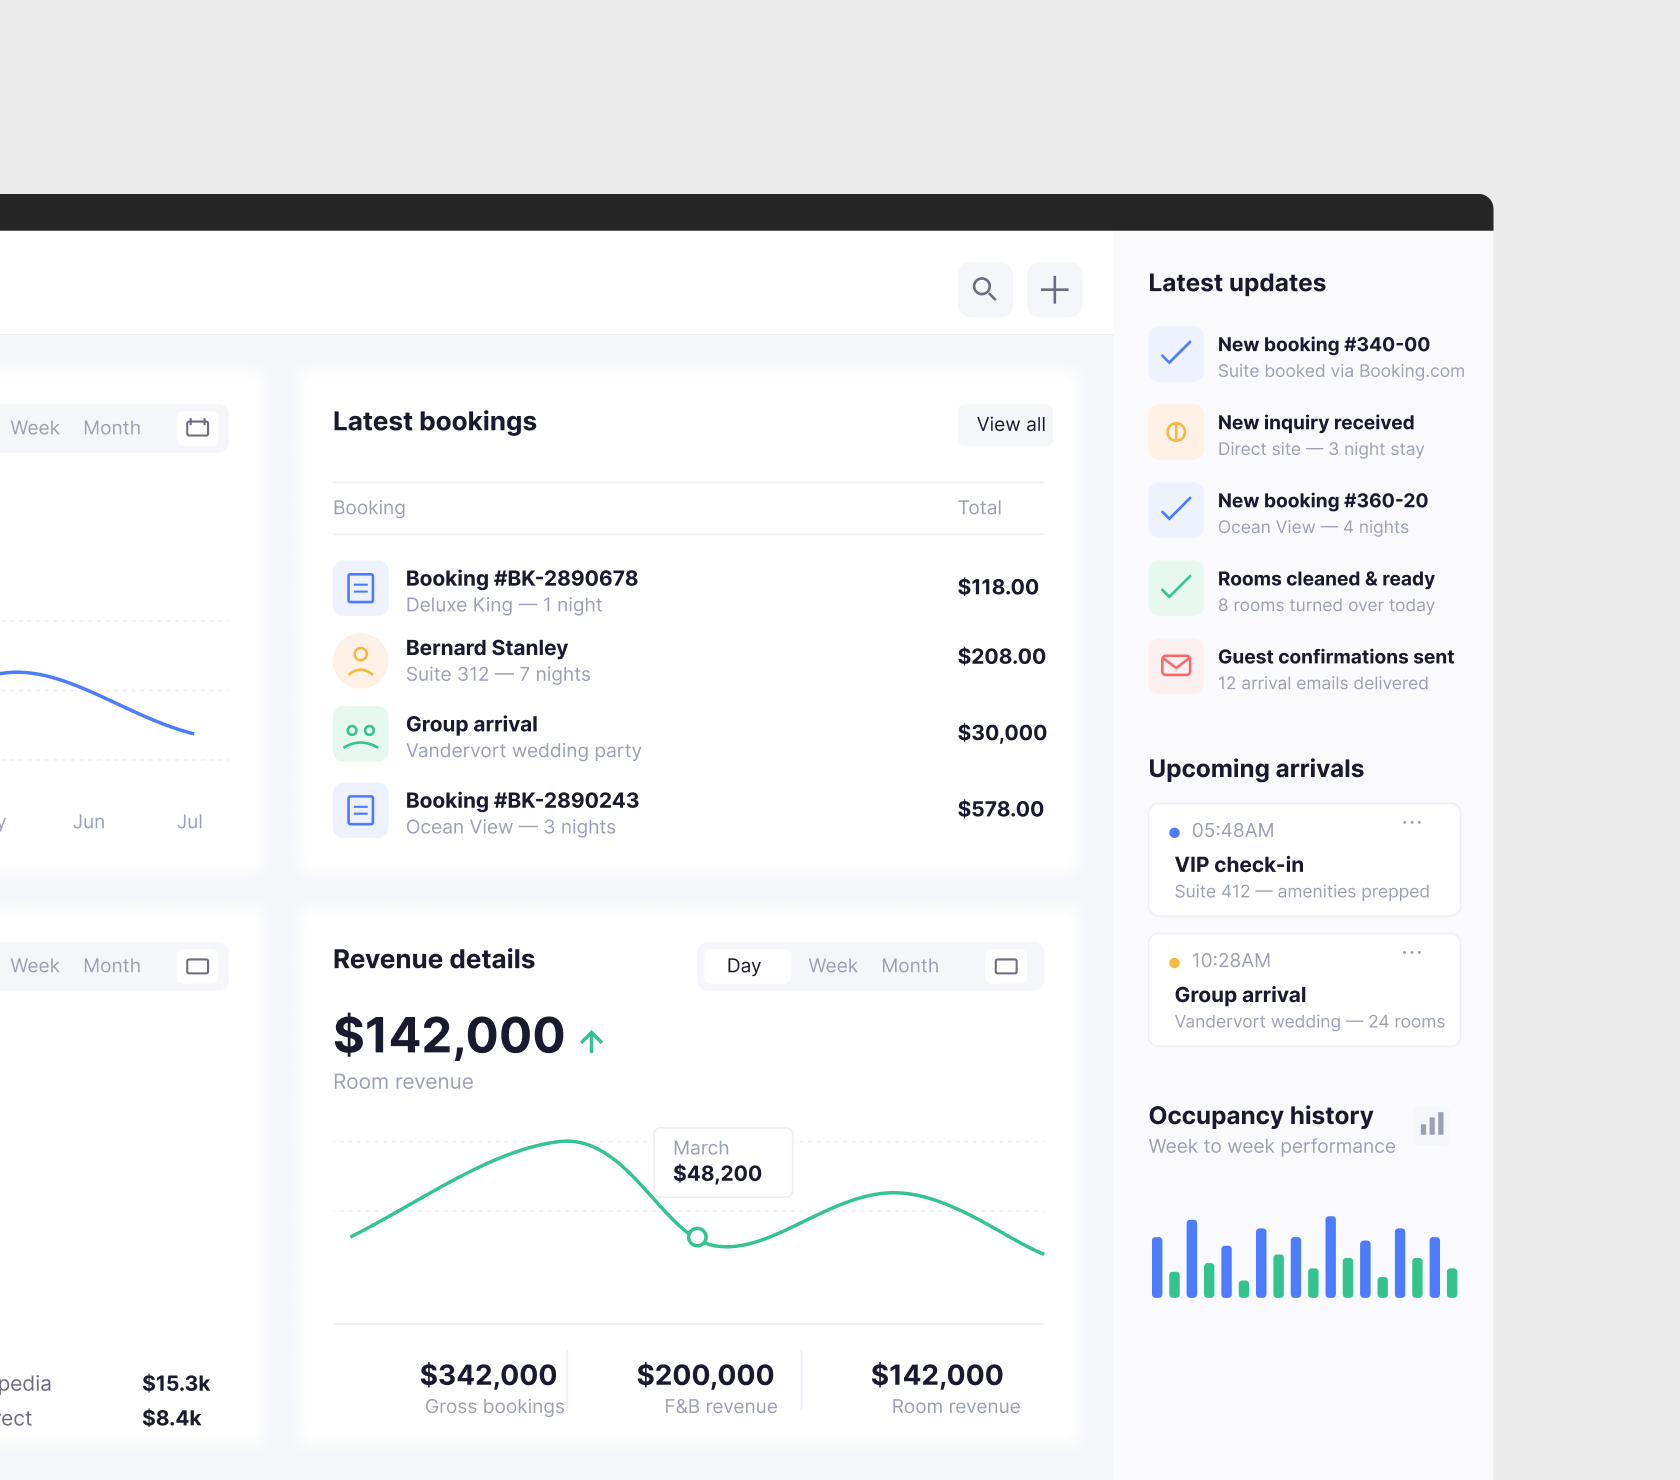
Task: Open calendar icon beside Month in top chart
Action: click(x=198, y=428)
